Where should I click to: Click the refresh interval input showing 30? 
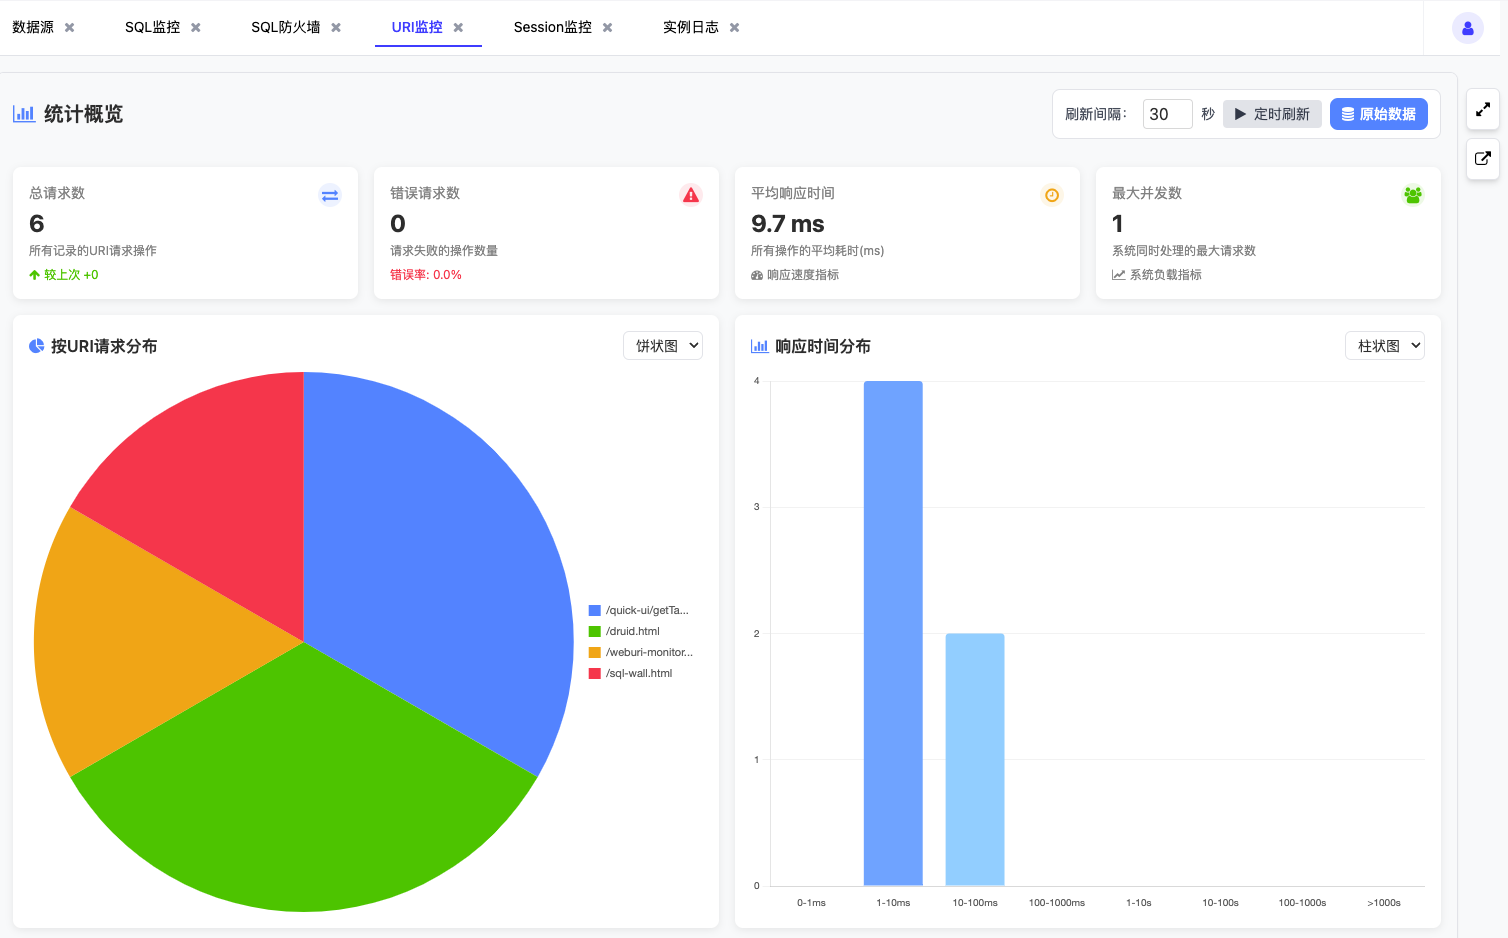(x=1167, y=113)
